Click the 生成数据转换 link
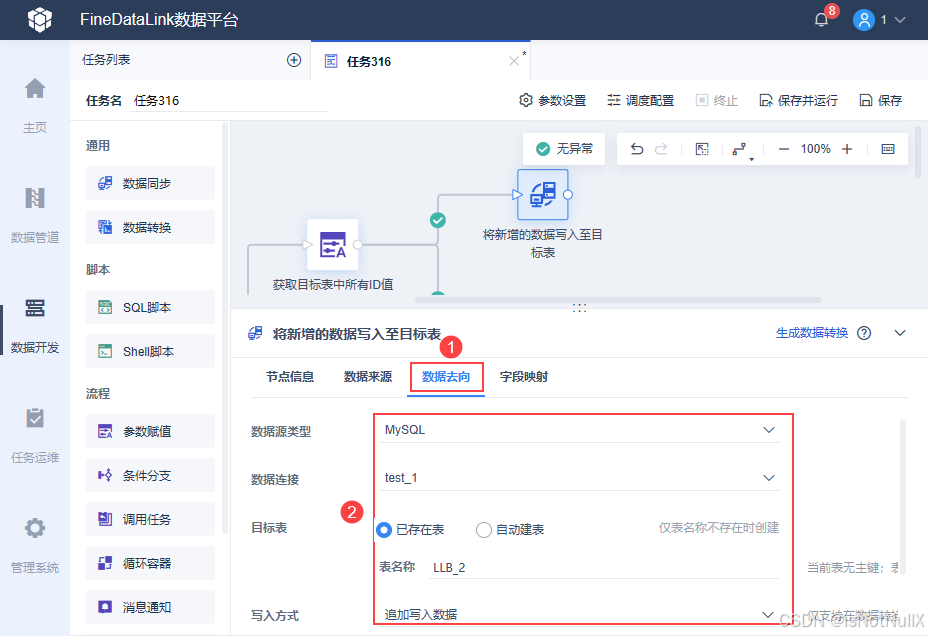 [x=811, y=333]
